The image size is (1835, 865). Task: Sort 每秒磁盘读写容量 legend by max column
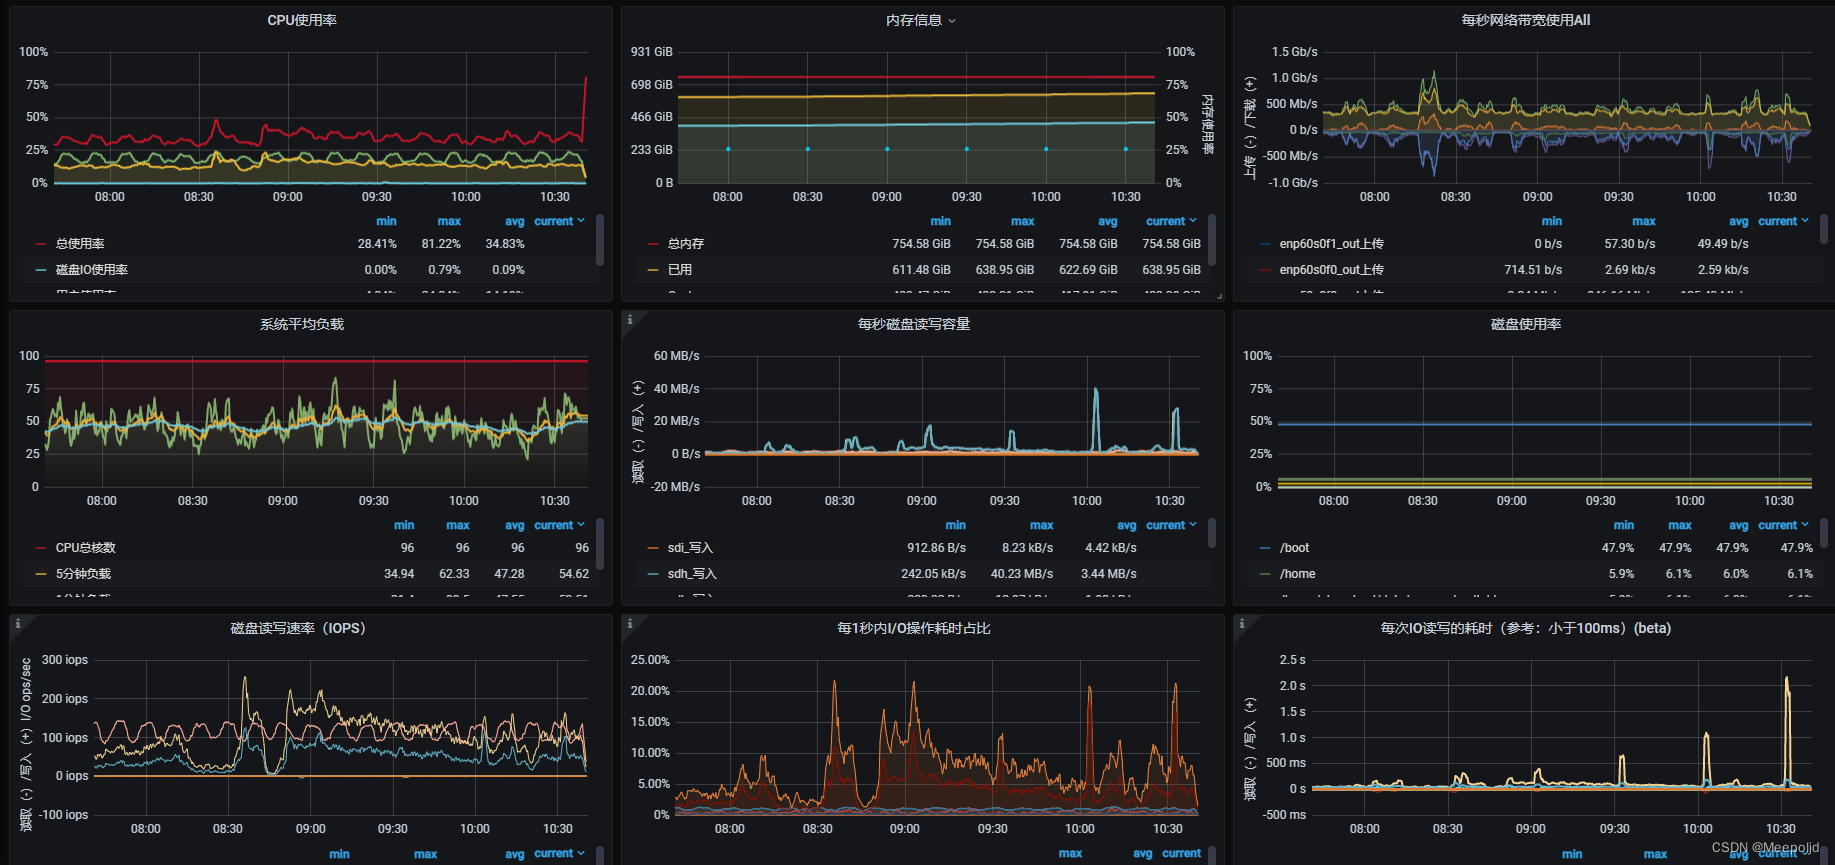[1041, 525]
